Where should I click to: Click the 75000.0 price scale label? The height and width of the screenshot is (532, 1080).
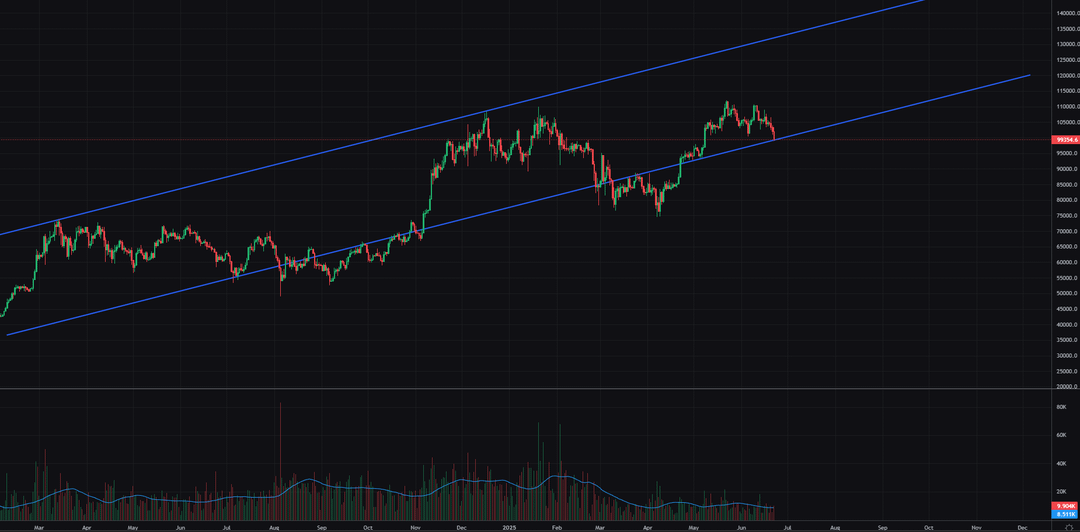[x=1066, y=216]
